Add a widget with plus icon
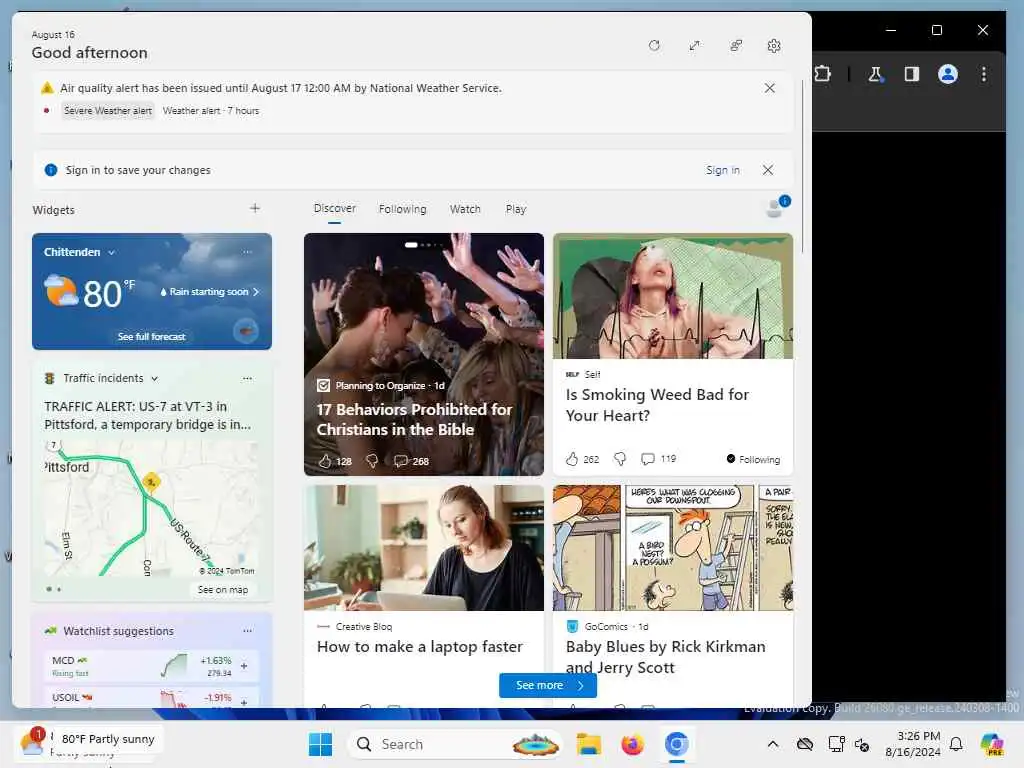 (255, 208)
